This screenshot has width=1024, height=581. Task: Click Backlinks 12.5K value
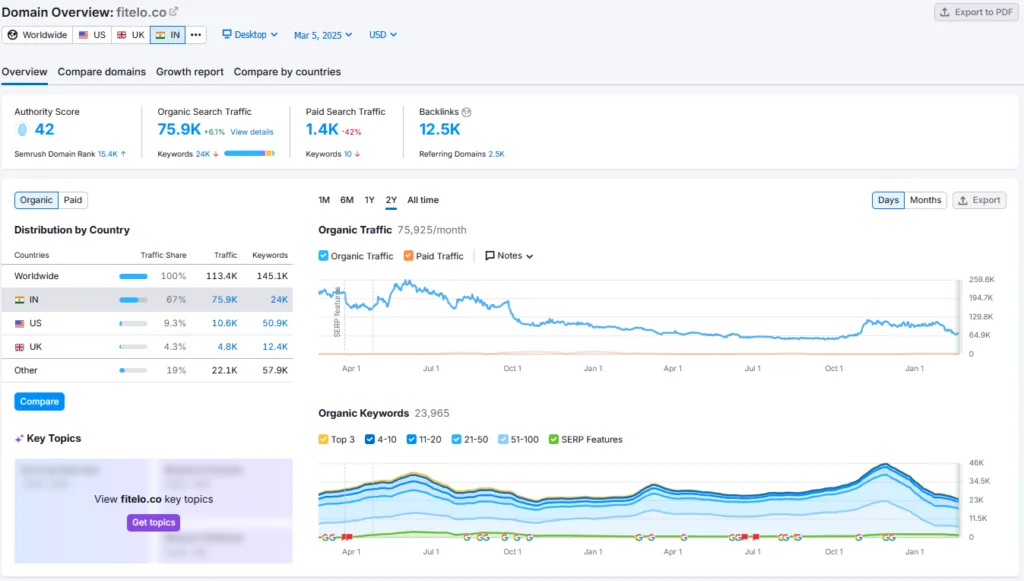[x=440, y=129]
